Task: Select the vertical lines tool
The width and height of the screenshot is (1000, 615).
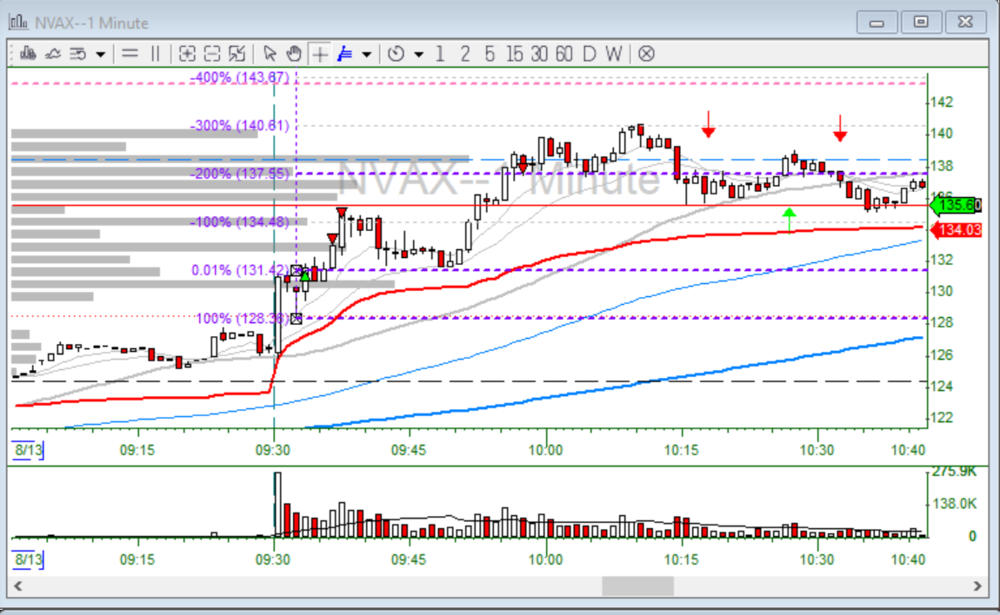Action: pyautogui.click(x=155, y=54)
